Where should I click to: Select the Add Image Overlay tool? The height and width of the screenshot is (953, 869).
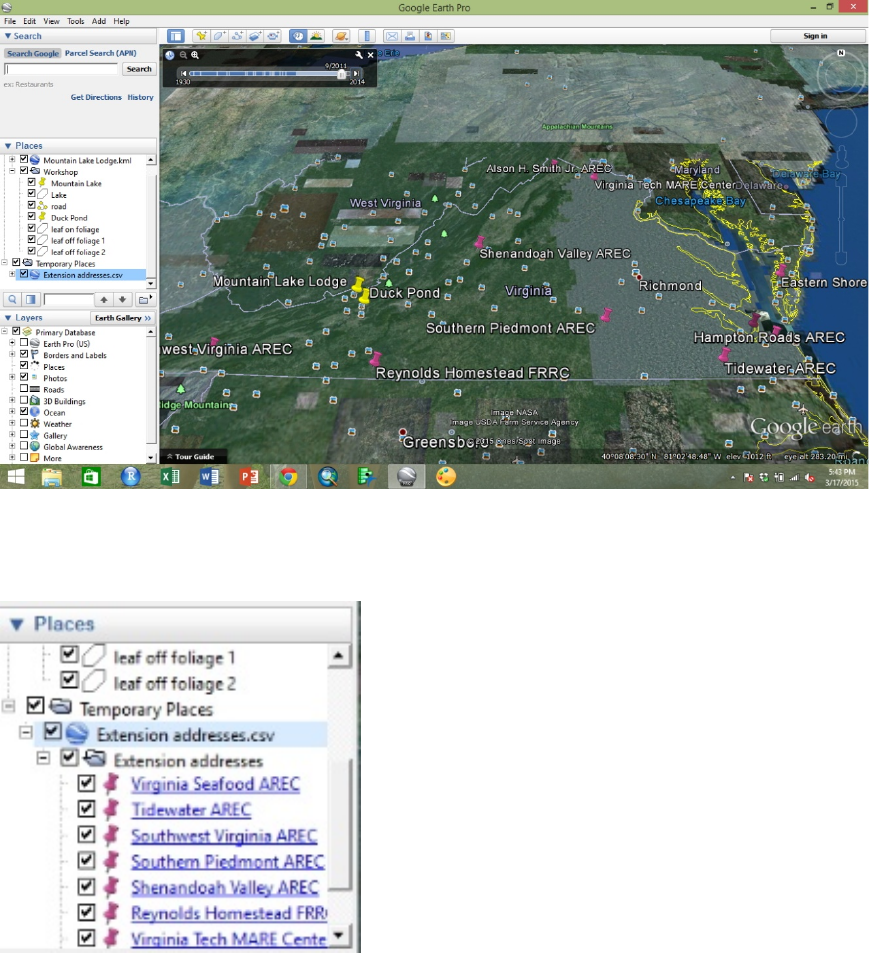click(x=255, y=36)
